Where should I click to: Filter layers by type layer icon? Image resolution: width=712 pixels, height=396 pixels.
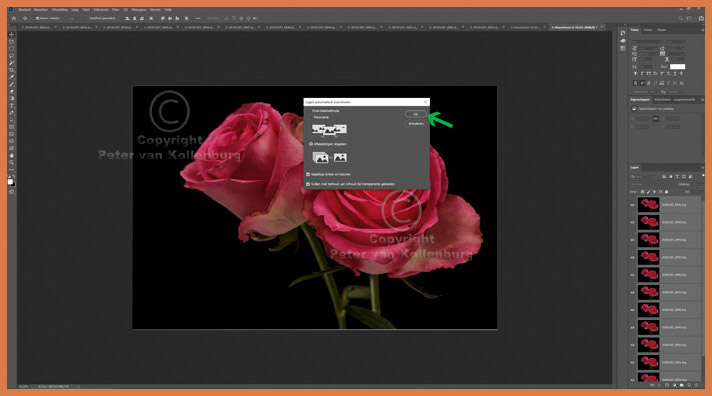coord(677,176)
